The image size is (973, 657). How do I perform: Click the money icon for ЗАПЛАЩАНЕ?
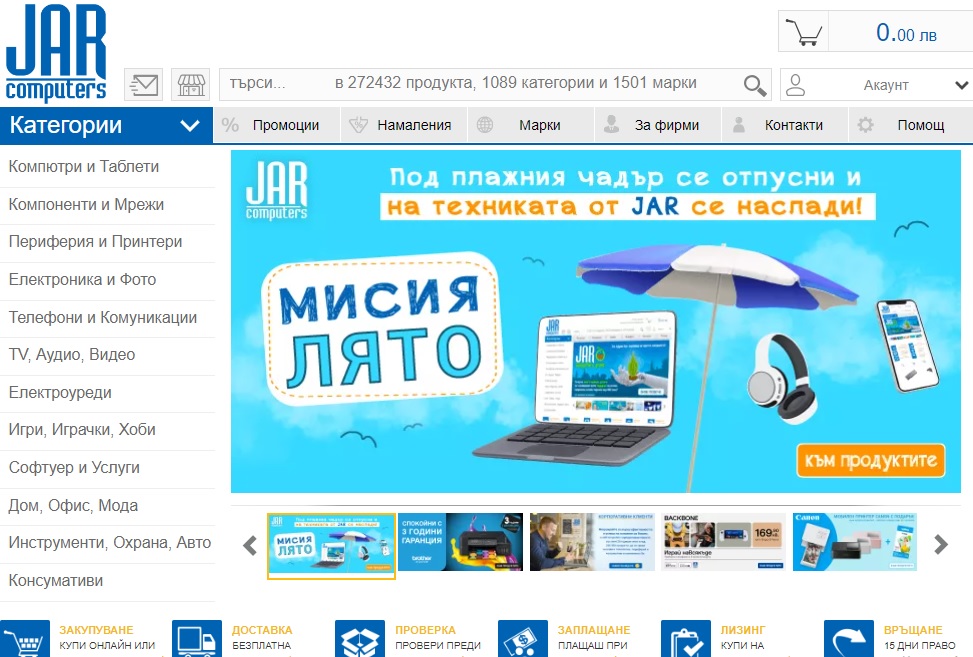click(523, 638)
